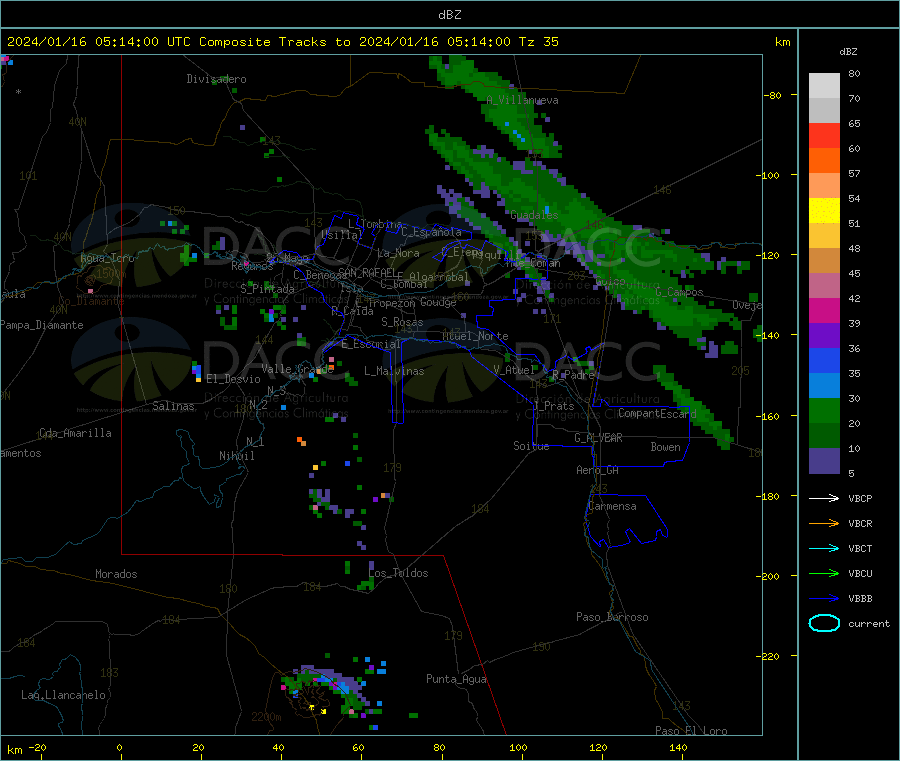The height and width of the screenshot is (761, 900).
Task: Click the Agua_Toro place label
Action: 107,258
